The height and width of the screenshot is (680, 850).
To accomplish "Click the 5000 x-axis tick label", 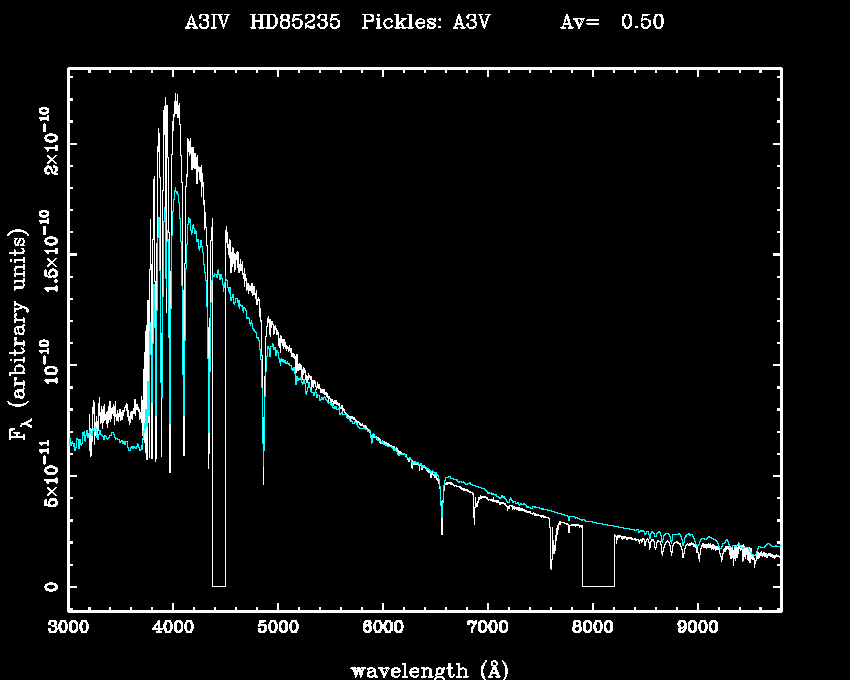I will pyautogui.click(x=278, y=627).
